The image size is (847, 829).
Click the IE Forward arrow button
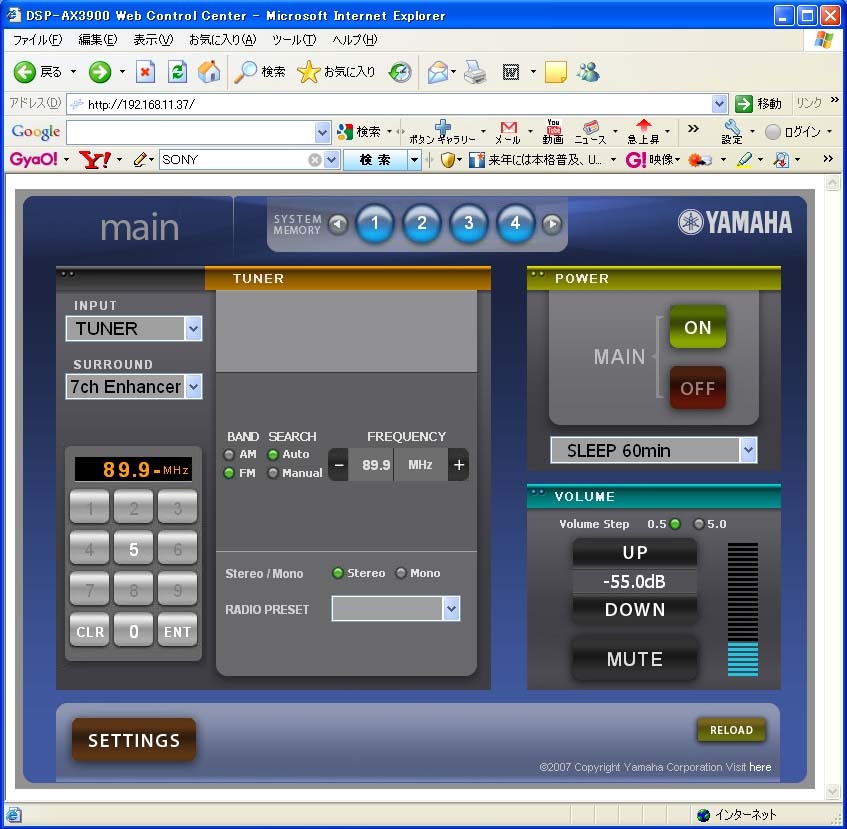[x=100, y=72]
